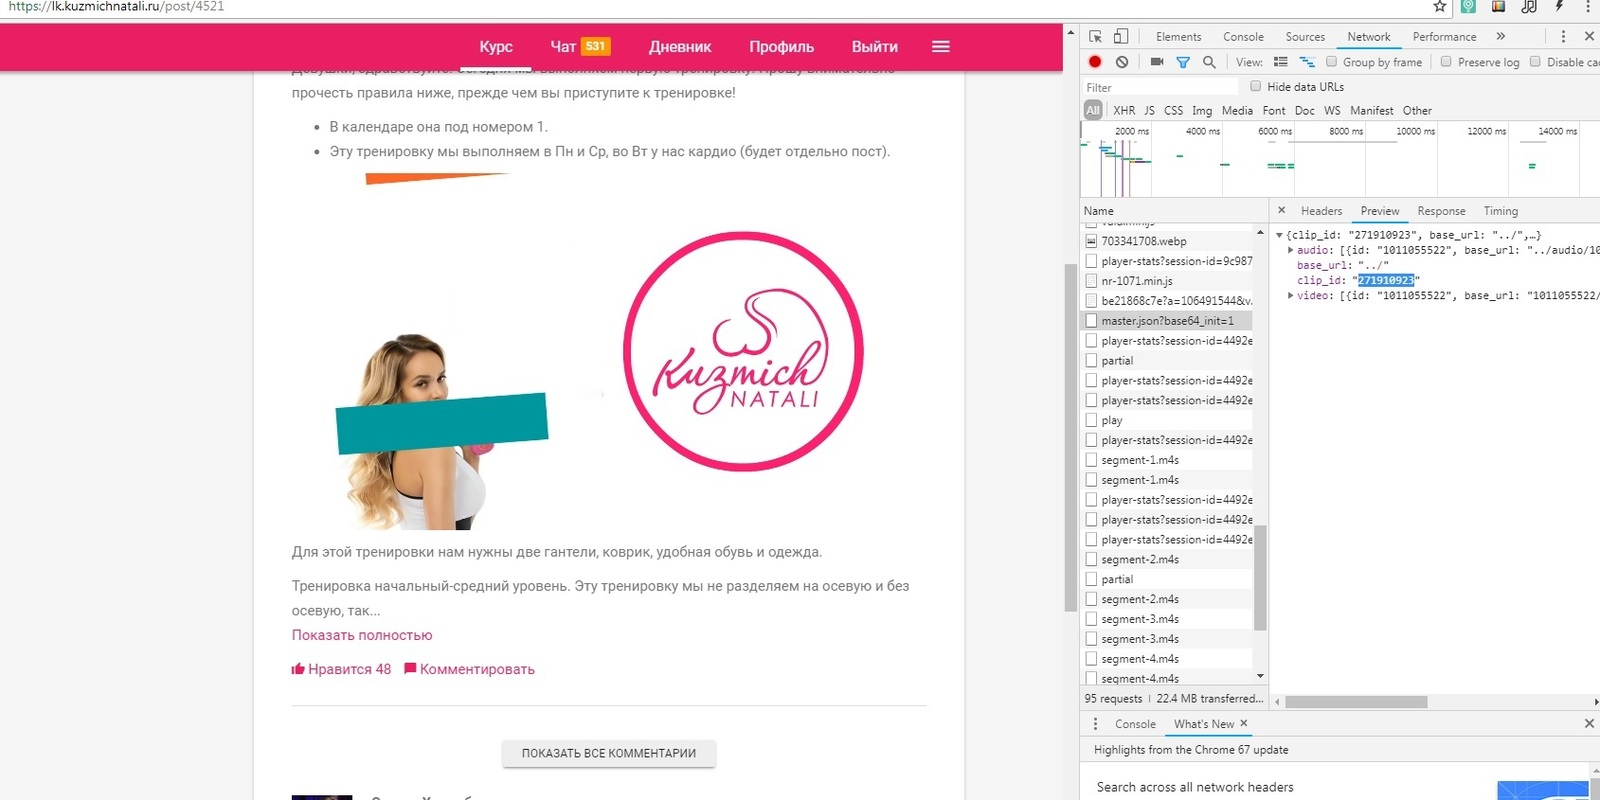Click the network timeline overview

pyautogui.click(x=1340, y=160)
